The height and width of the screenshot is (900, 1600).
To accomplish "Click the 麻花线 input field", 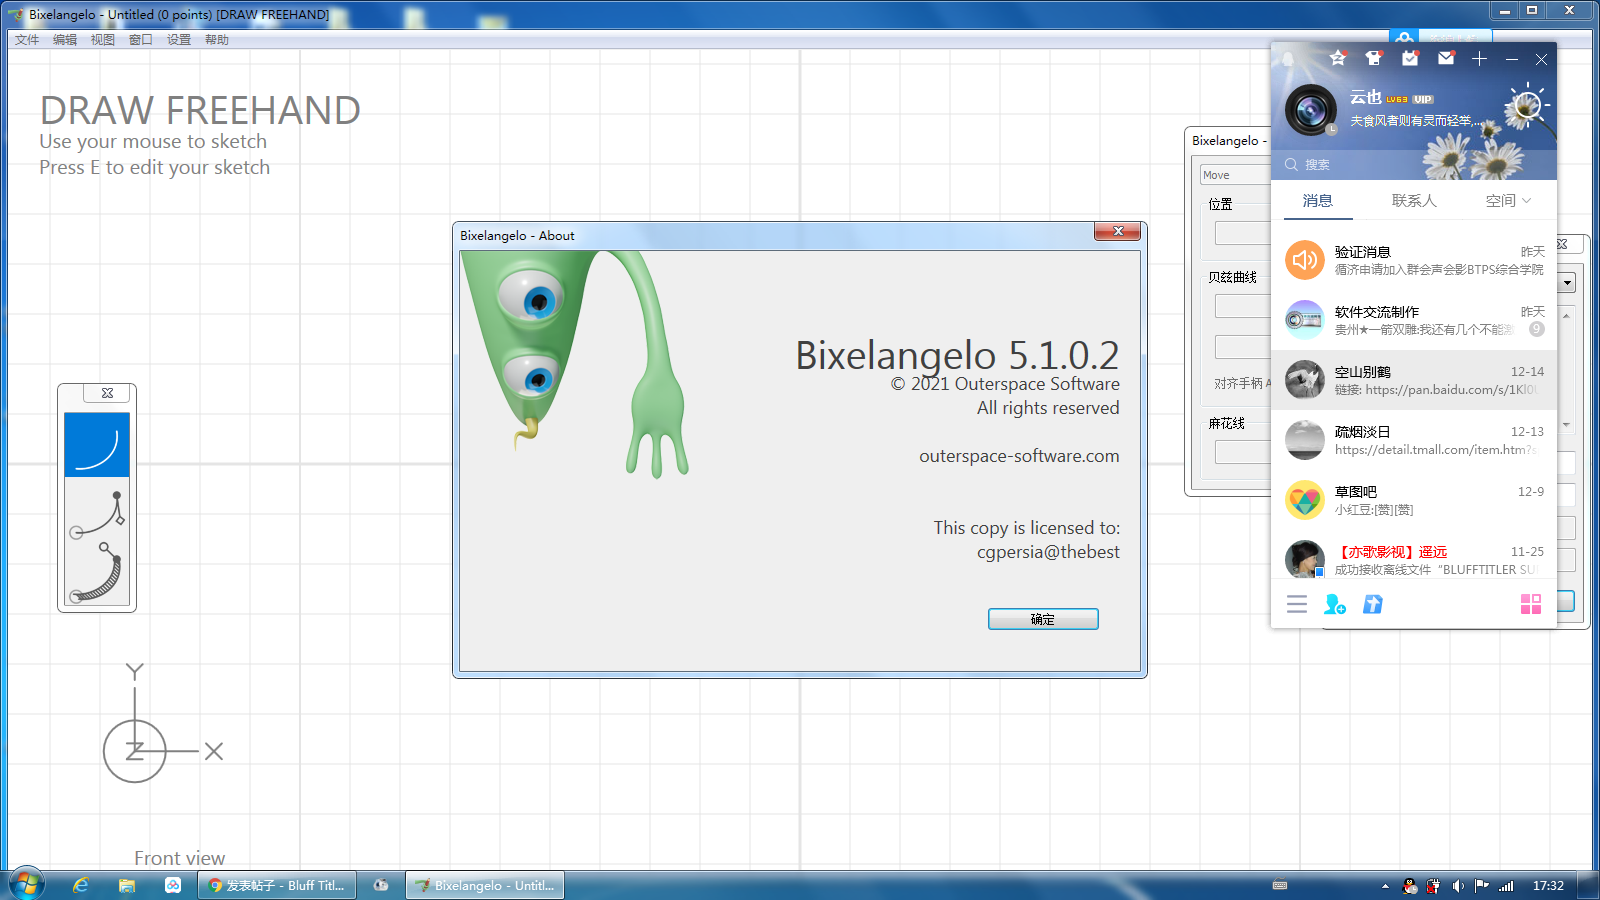I will (1243, 452).
